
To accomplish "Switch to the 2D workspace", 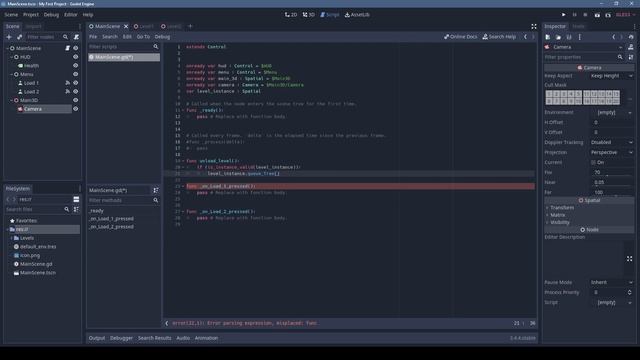I will [291, 15].
